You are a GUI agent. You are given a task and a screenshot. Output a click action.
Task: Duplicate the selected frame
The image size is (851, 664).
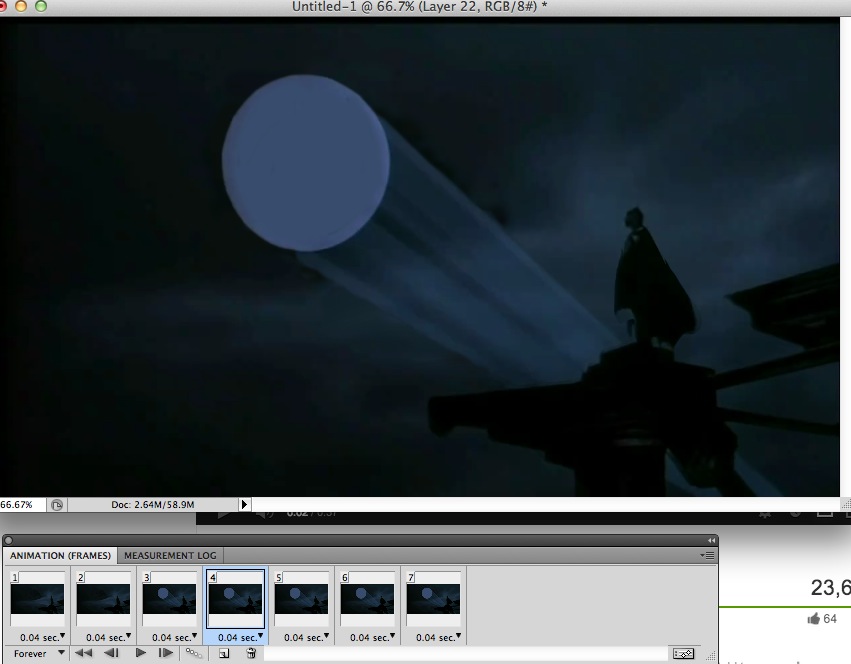point(222,653)
